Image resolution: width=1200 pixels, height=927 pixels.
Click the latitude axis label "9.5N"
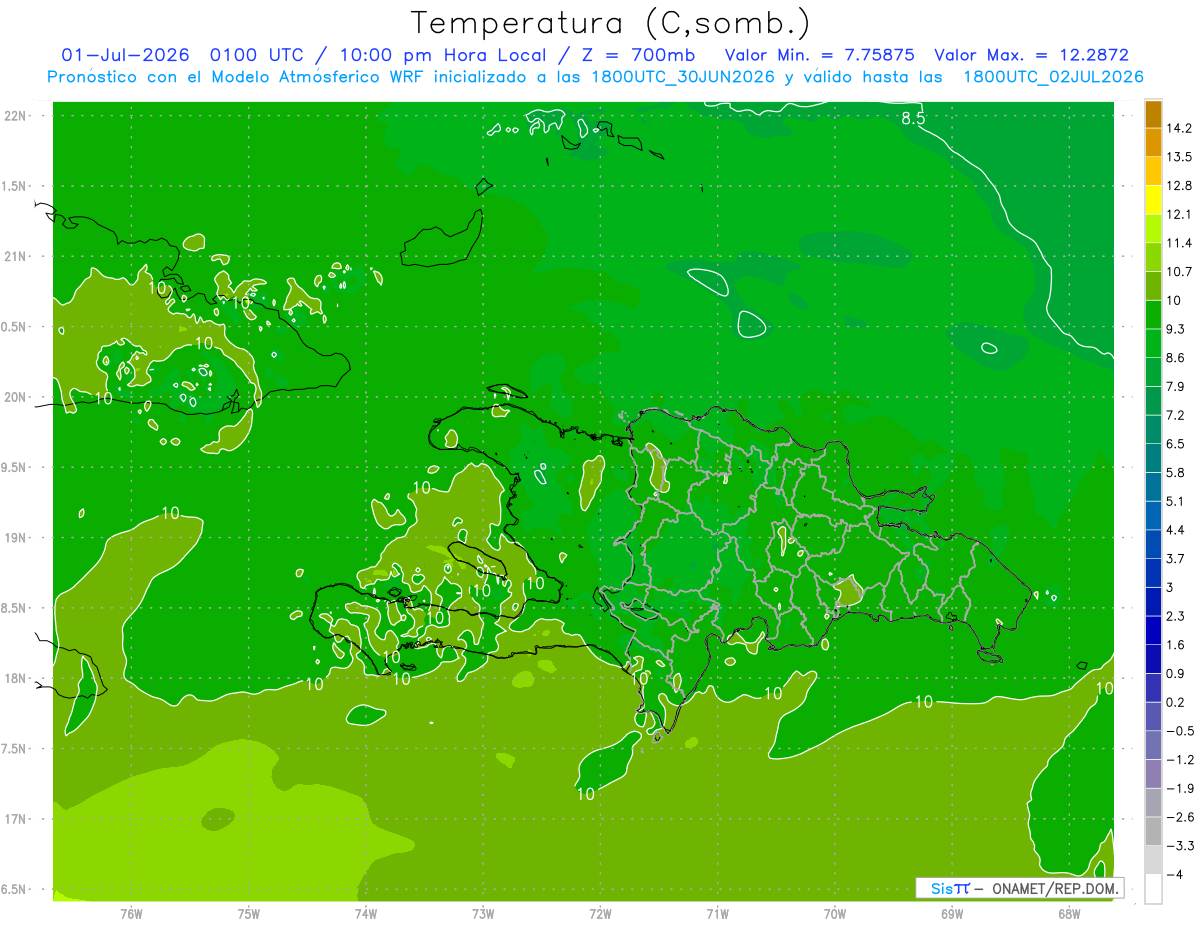pos(14,468)
